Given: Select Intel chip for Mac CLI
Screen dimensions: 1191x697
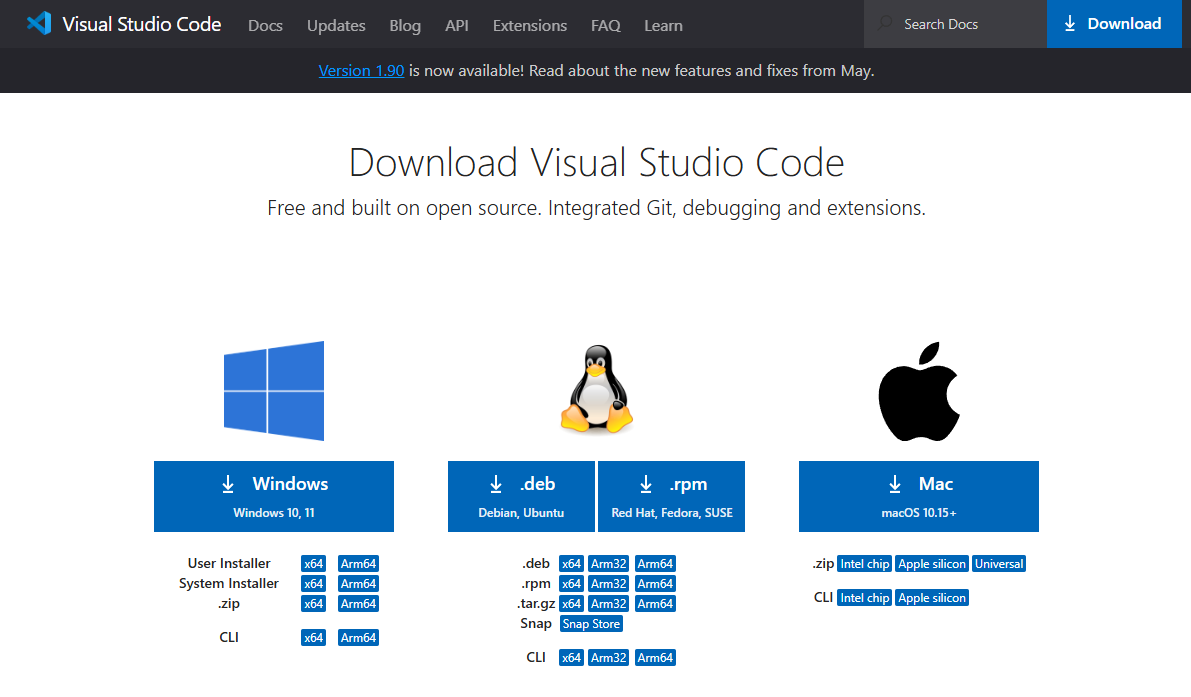Looking at the screenshot, I should [x=864, y=598].
